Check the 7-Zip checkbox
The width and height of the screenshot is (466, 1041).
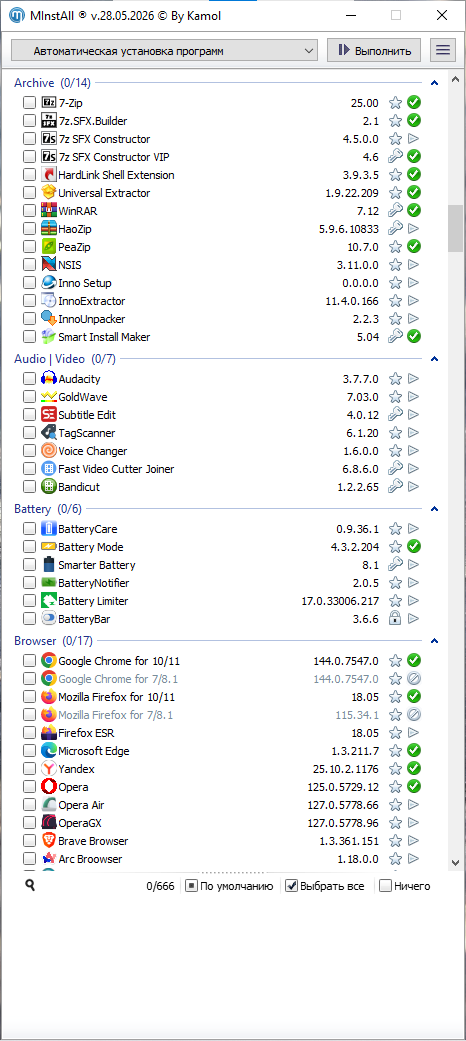pyautogui.click(x=29, y=103)
